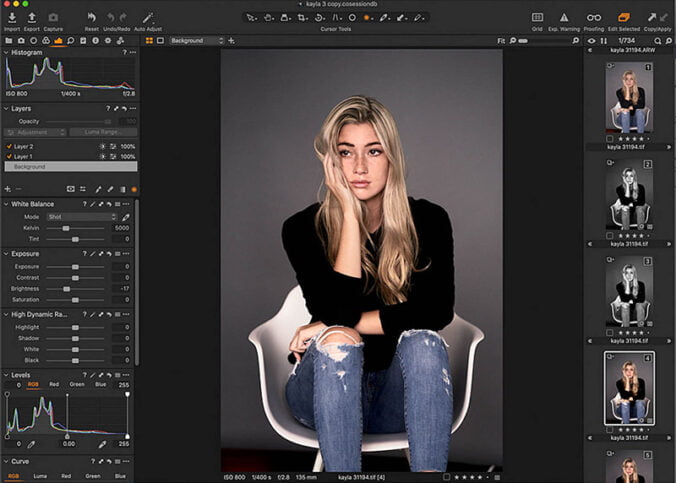Open the Output gear tool tab
Screen dimensions: 676x483
pos(108,41)
